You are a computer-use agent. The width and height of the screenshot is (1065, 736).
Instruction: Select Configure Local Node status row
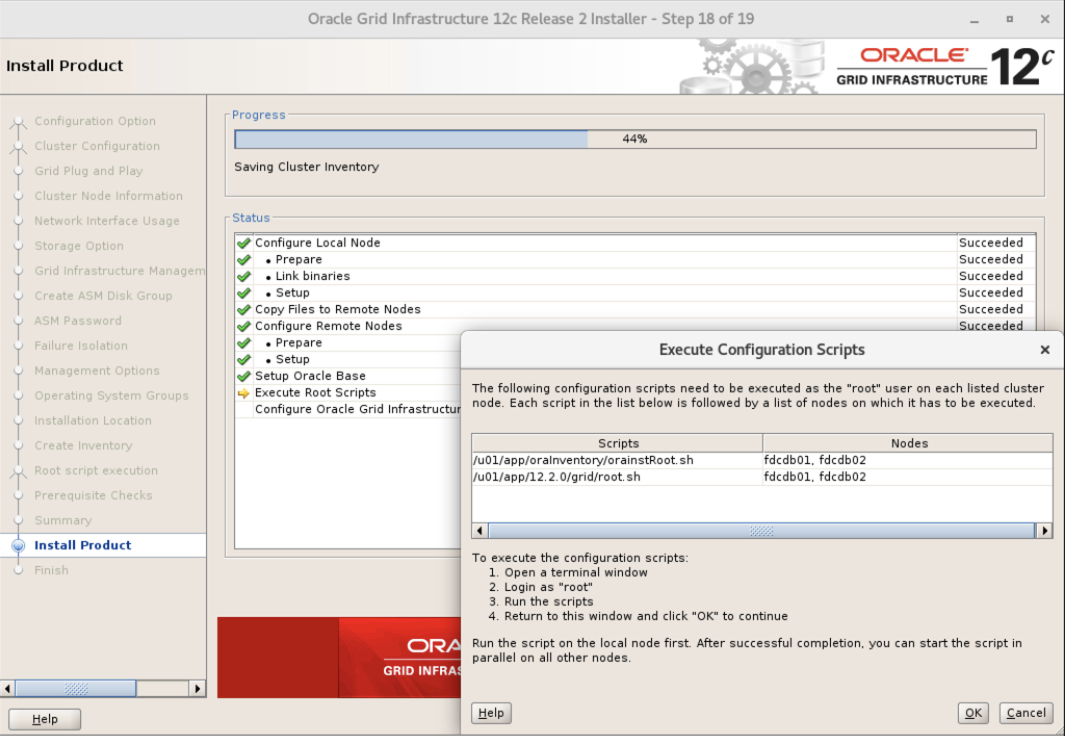click(x=635, y=242)
